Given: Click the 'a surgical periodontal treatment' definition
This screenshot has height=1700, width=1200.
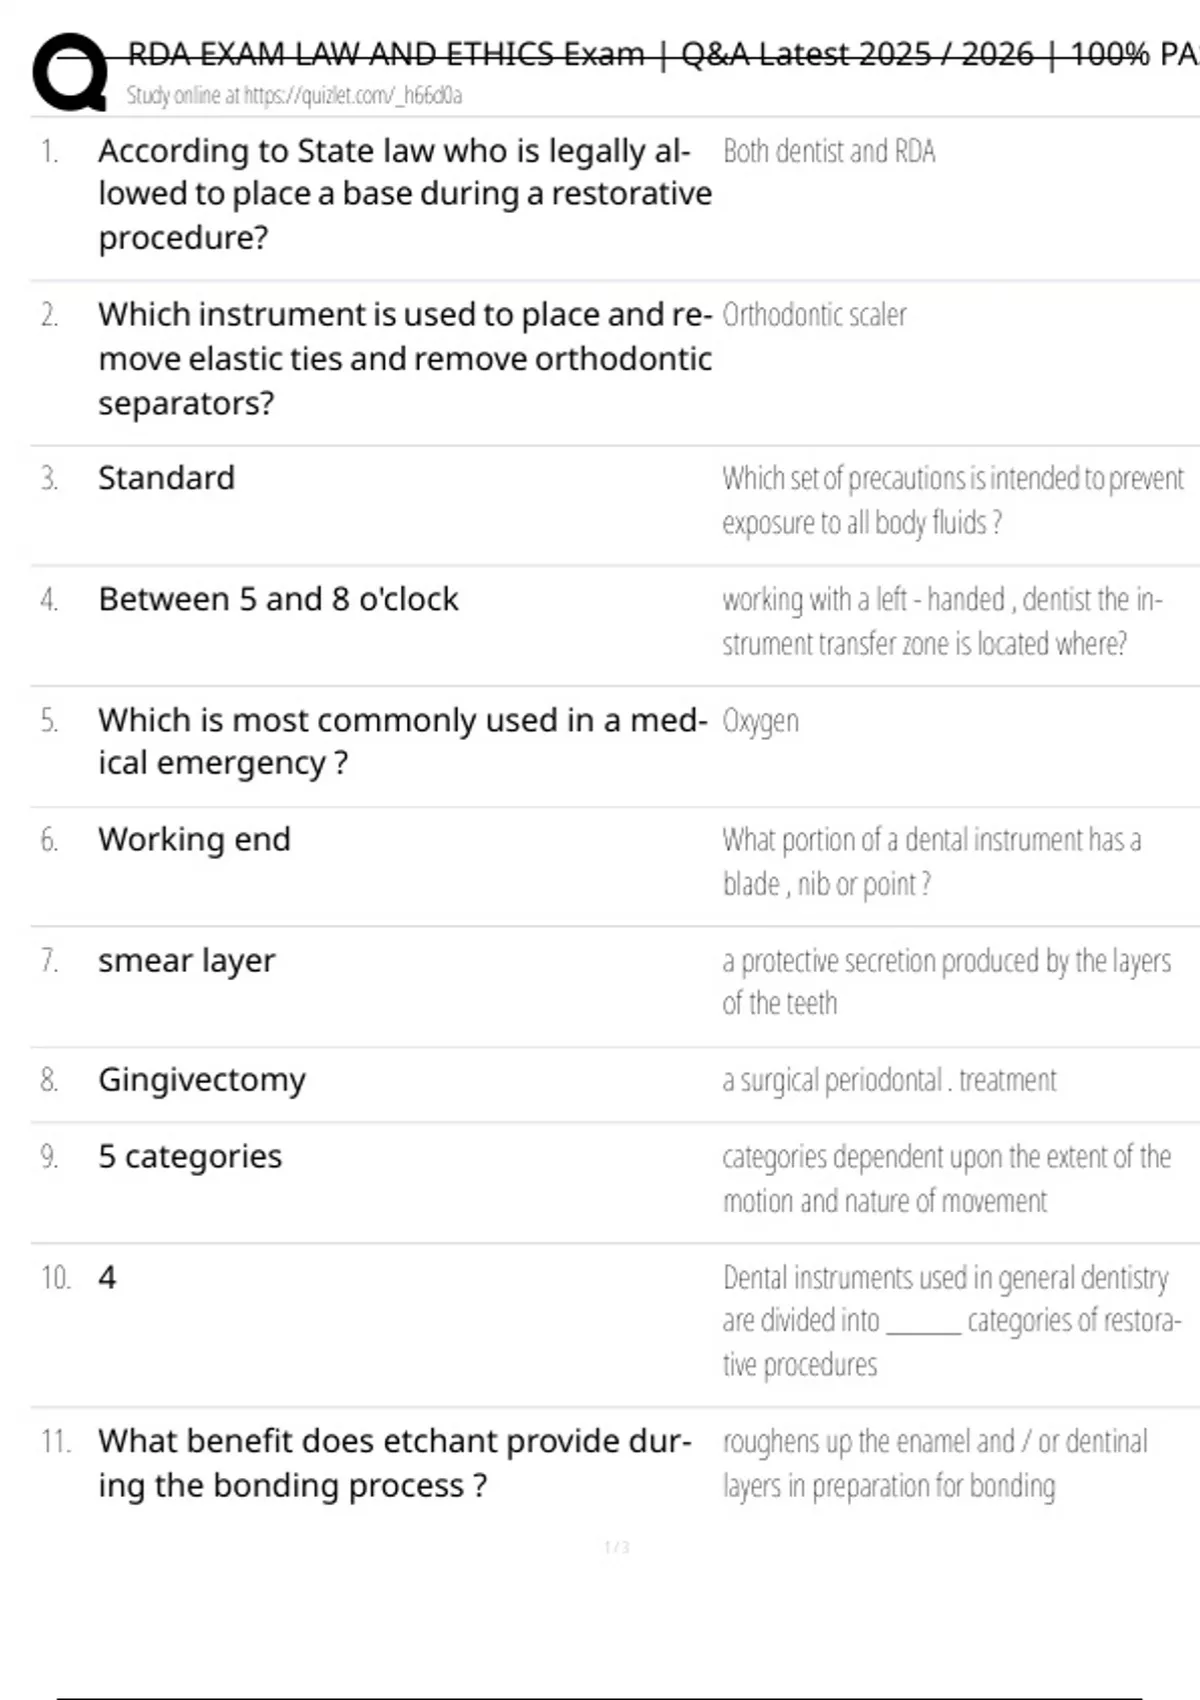Looking at the screenshot, I should click(889, 1081).
